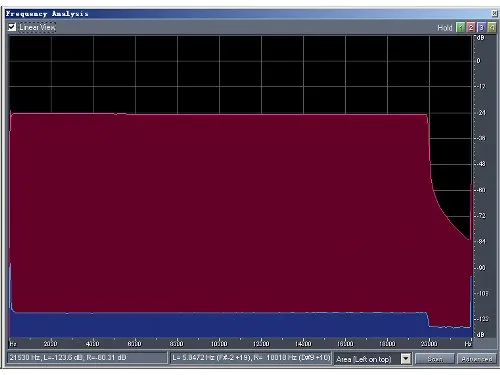Click the Linear View label text
The height and width of the screenshot is (375, 500).
coord(37,27)
